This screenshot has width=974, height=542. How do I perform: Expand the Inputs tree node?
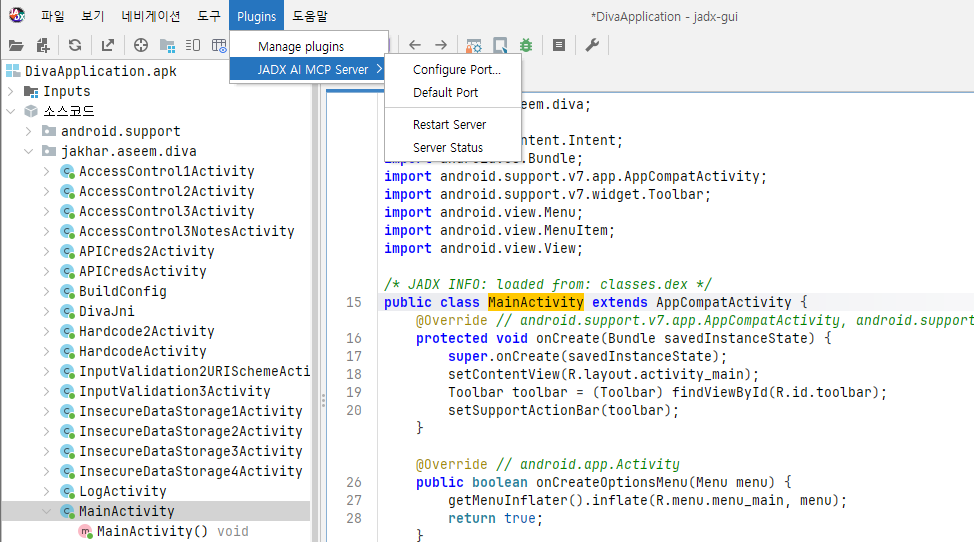coord(11,91)
